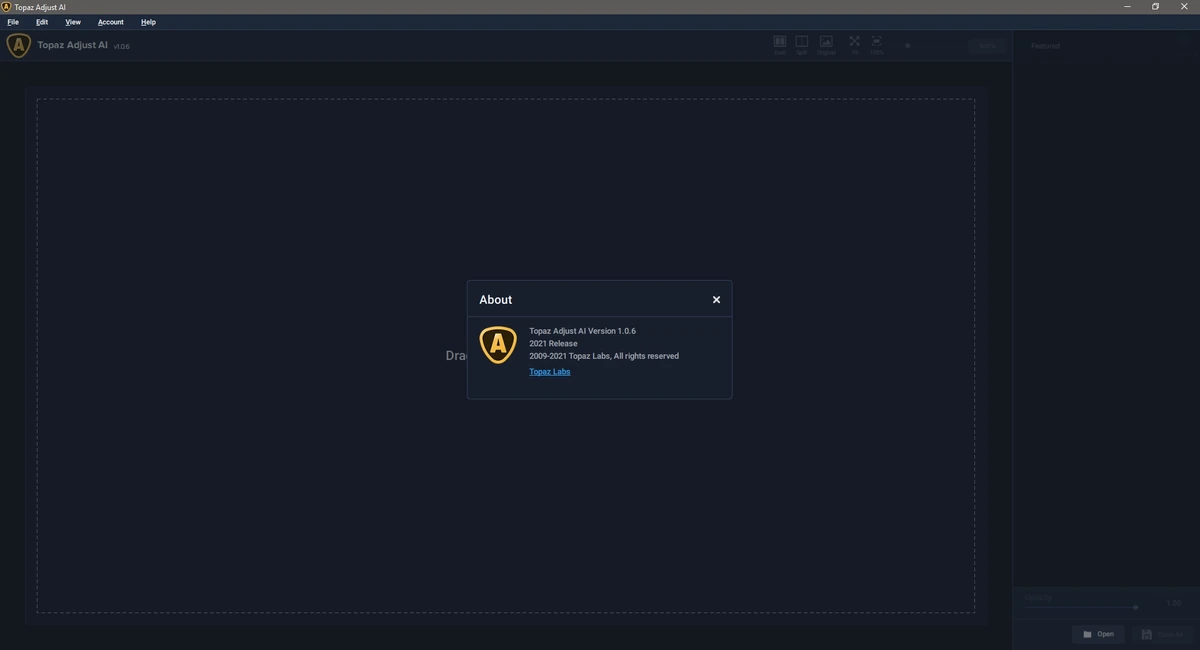Click the Save As button
This screenshot has height=650, width=1200.
[x=1162, y=634]
